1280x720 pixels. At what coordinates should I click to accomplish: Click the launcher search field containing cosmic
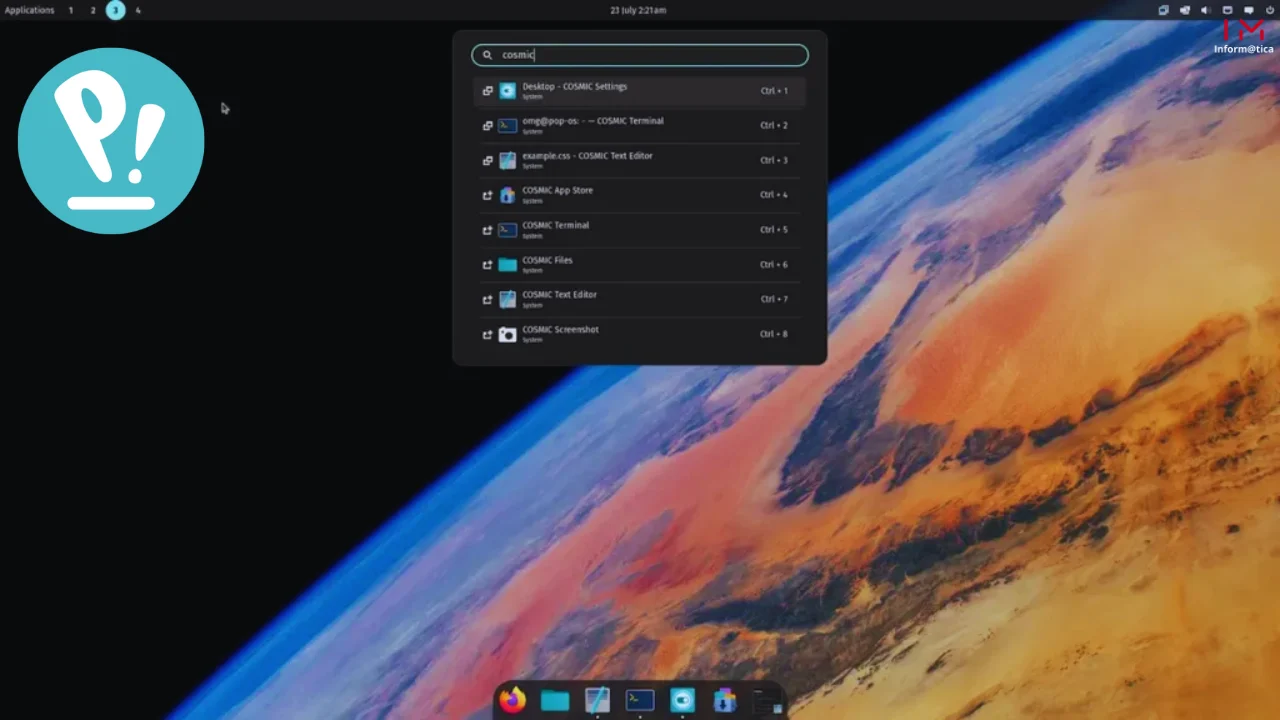point(640,55)
